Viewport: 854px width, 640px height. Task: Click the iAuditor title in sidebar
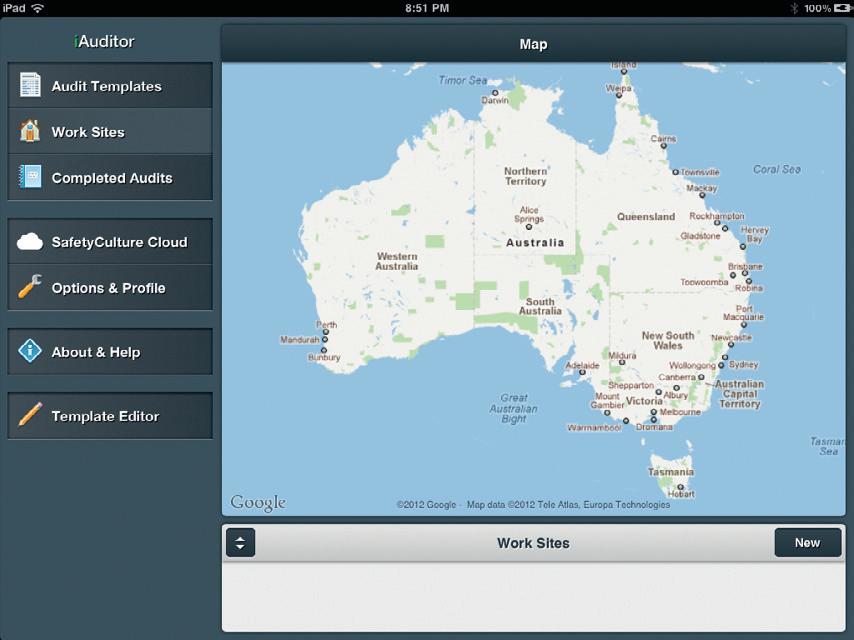click(104, 41)
